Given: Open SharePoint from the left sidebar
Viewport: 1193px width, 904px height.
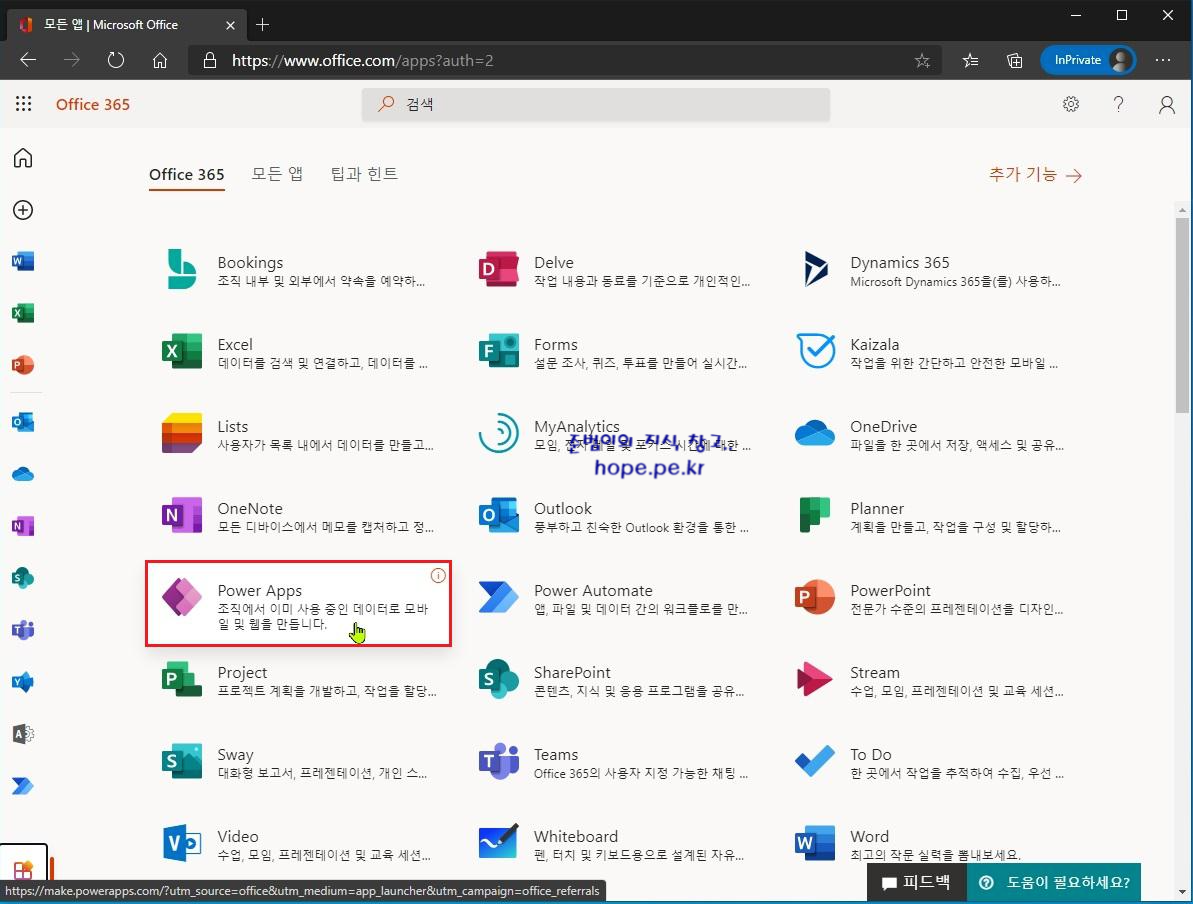Looking at the screenshot, I should (23, 578).
